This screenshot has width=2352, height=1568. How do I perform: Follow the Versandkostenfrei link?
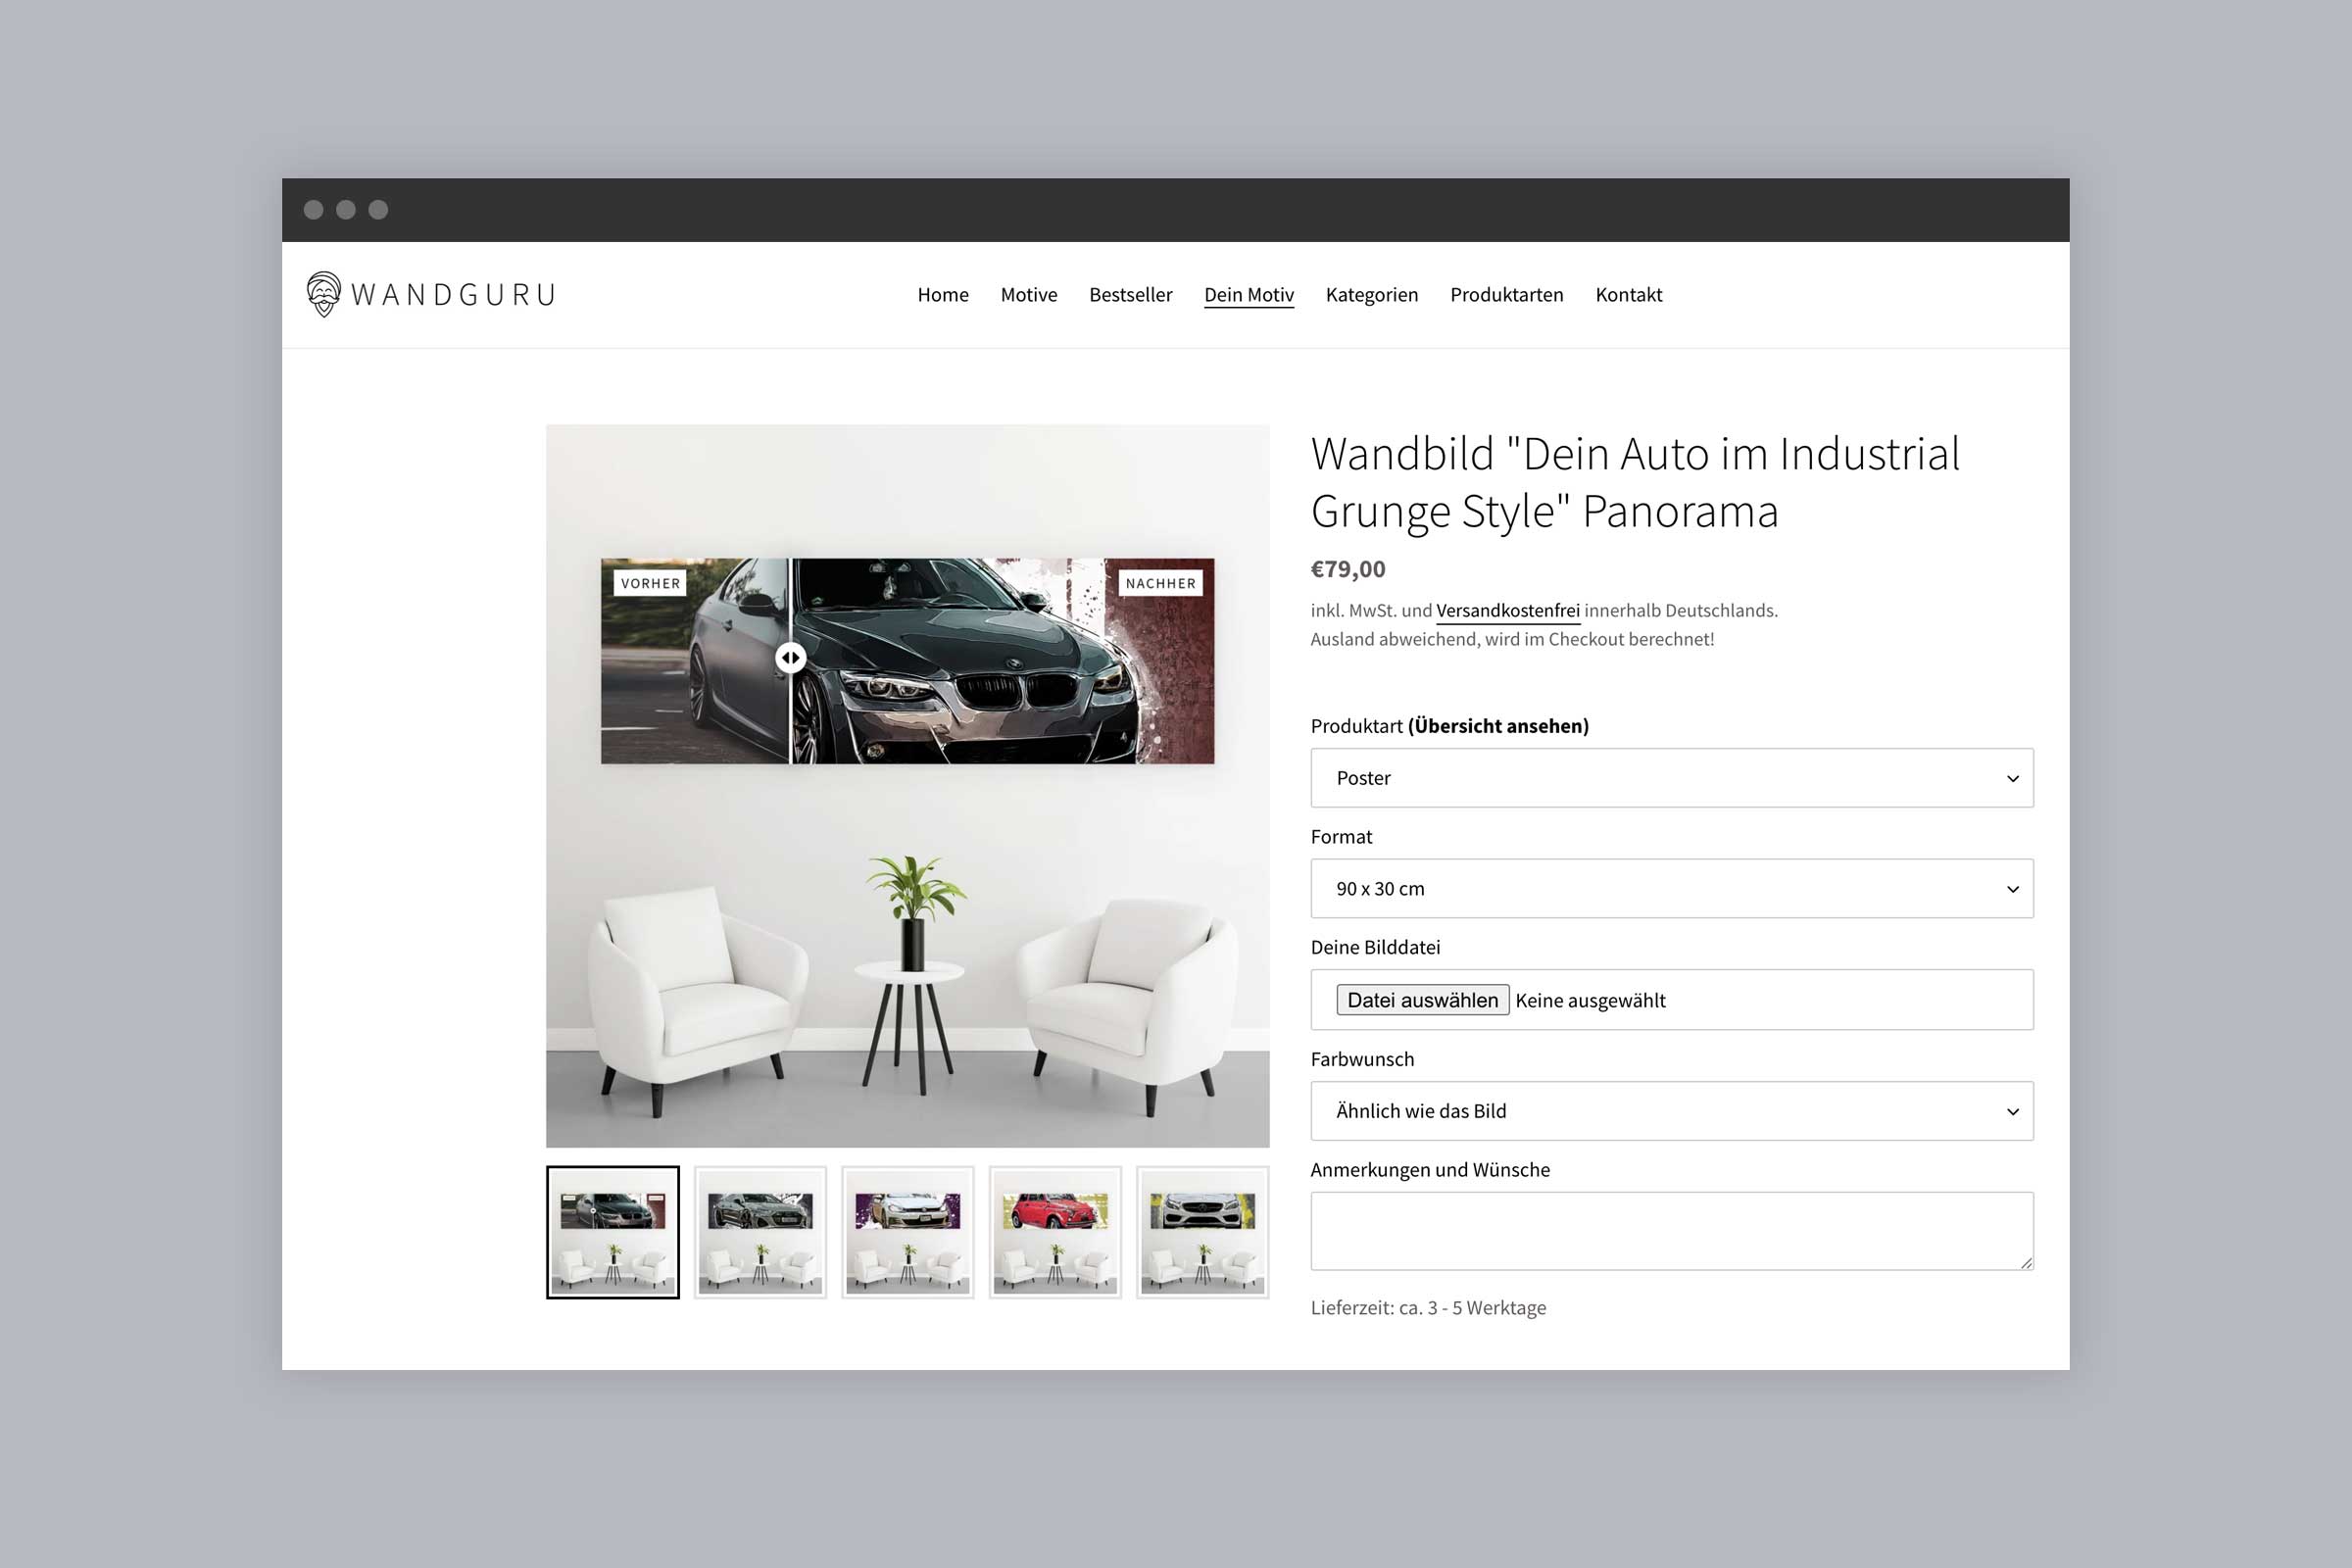tap(1507, 610)
